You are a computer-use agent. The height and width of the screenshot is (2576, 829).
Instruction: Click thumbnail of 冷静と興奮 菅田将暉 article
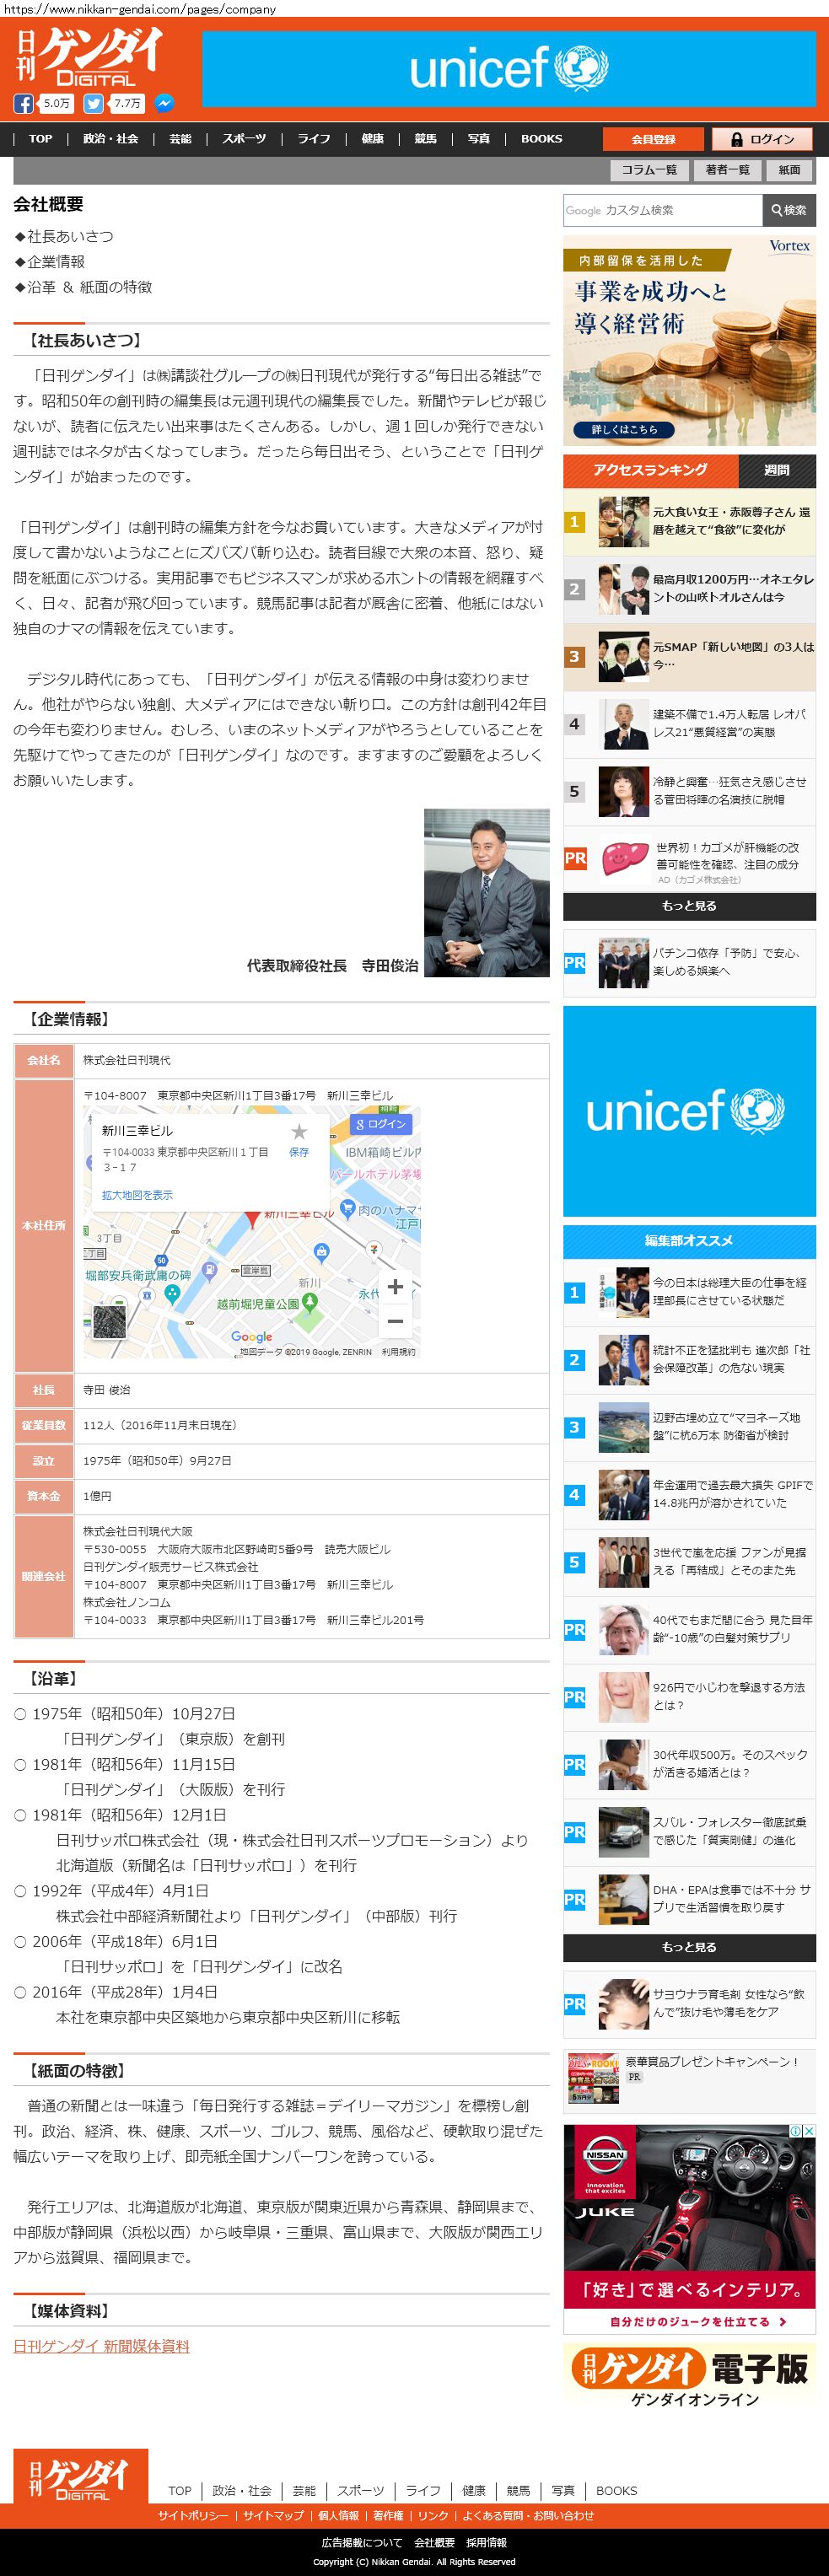pos(624,791)
